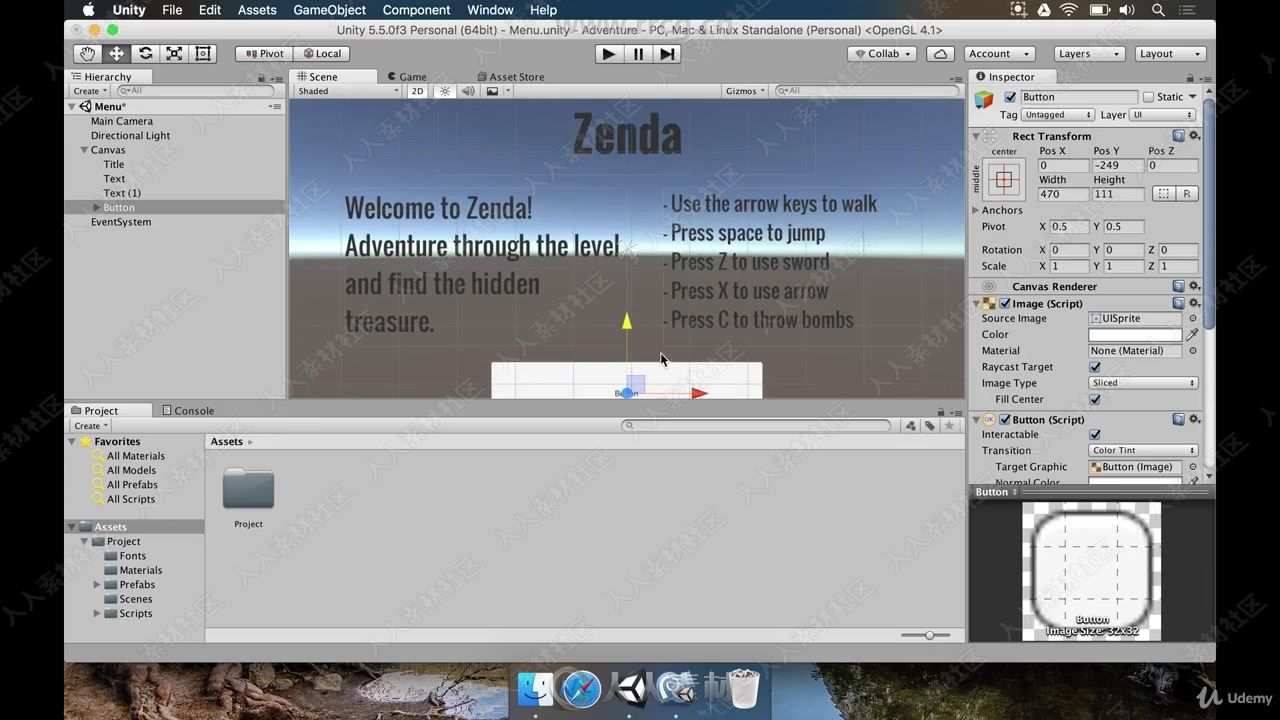Click the Pause button
1280x720 pixels.
click(x=638, y=54)
